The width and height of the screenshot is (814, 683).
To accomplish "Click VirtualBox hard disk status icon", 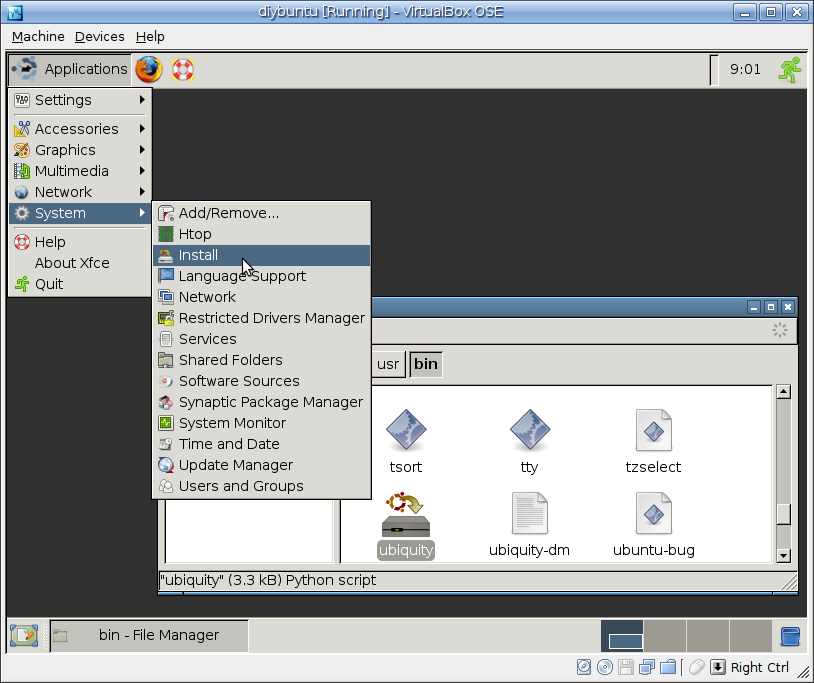I will click(584, 667).
